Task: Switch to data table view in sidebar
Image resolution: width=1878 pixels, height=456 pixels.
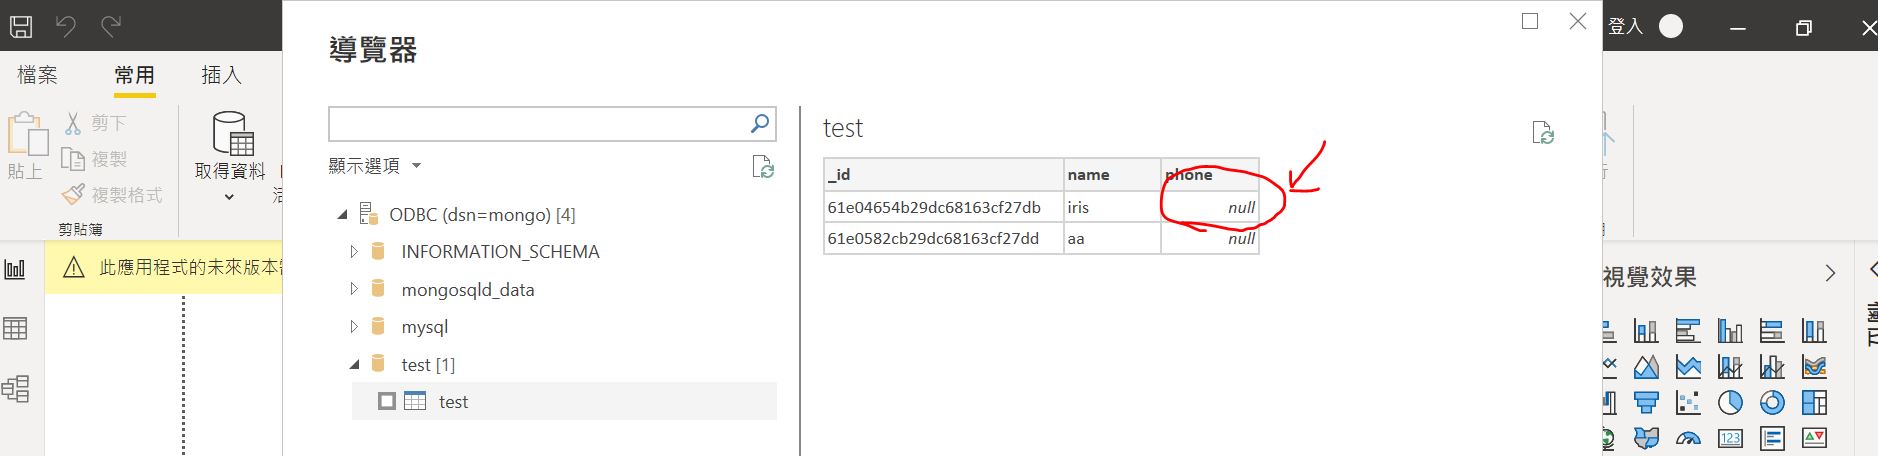Action: pyautogui.click(x=15, y=328)
